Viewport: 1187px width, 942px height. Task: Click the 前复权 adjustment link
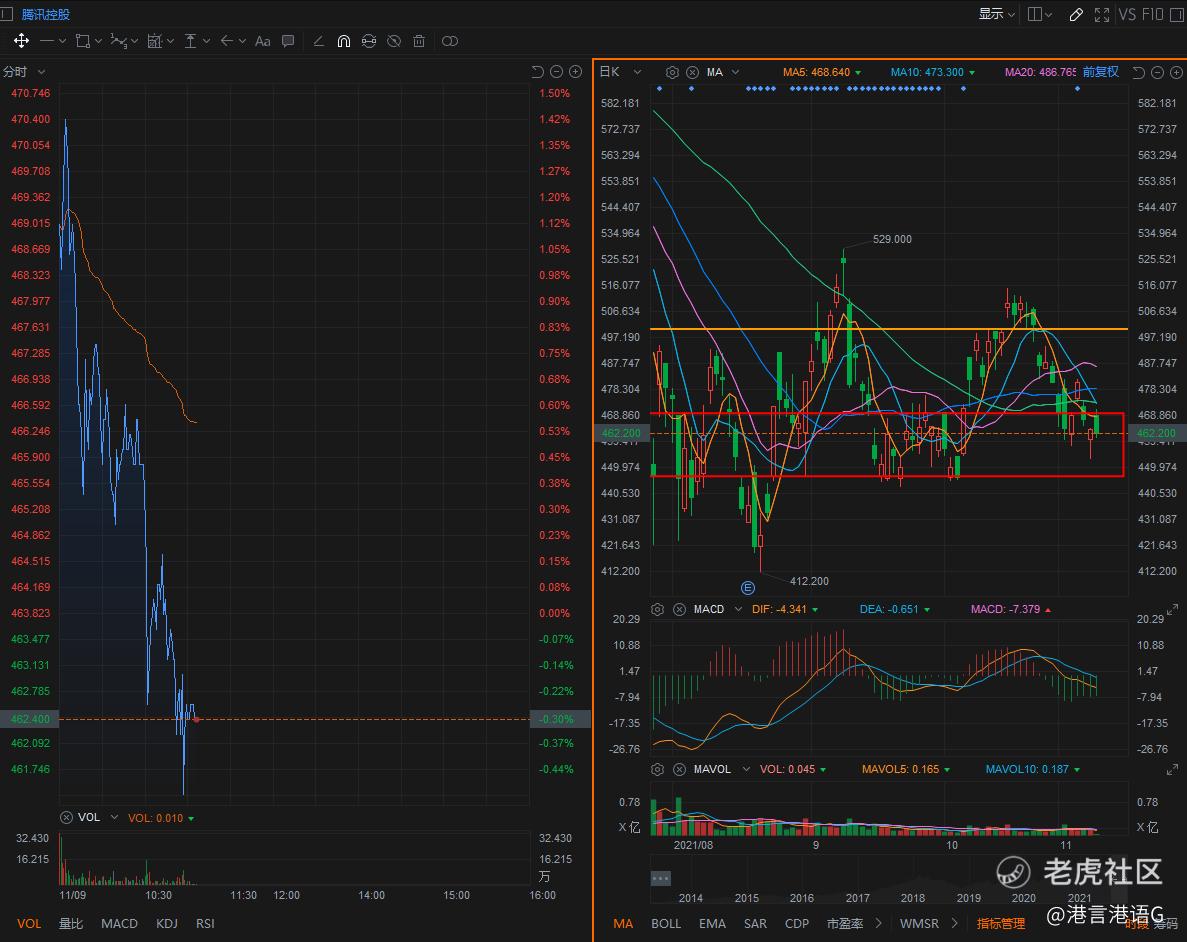1100,72
